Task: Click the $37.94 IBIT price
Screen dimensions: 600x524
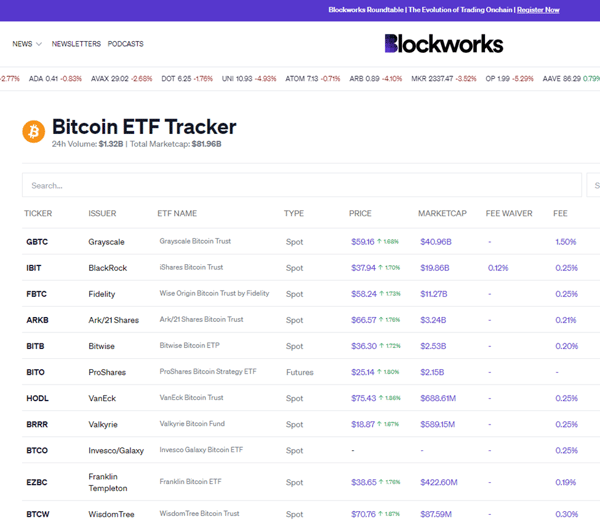Action: click(x=364, y=268)
